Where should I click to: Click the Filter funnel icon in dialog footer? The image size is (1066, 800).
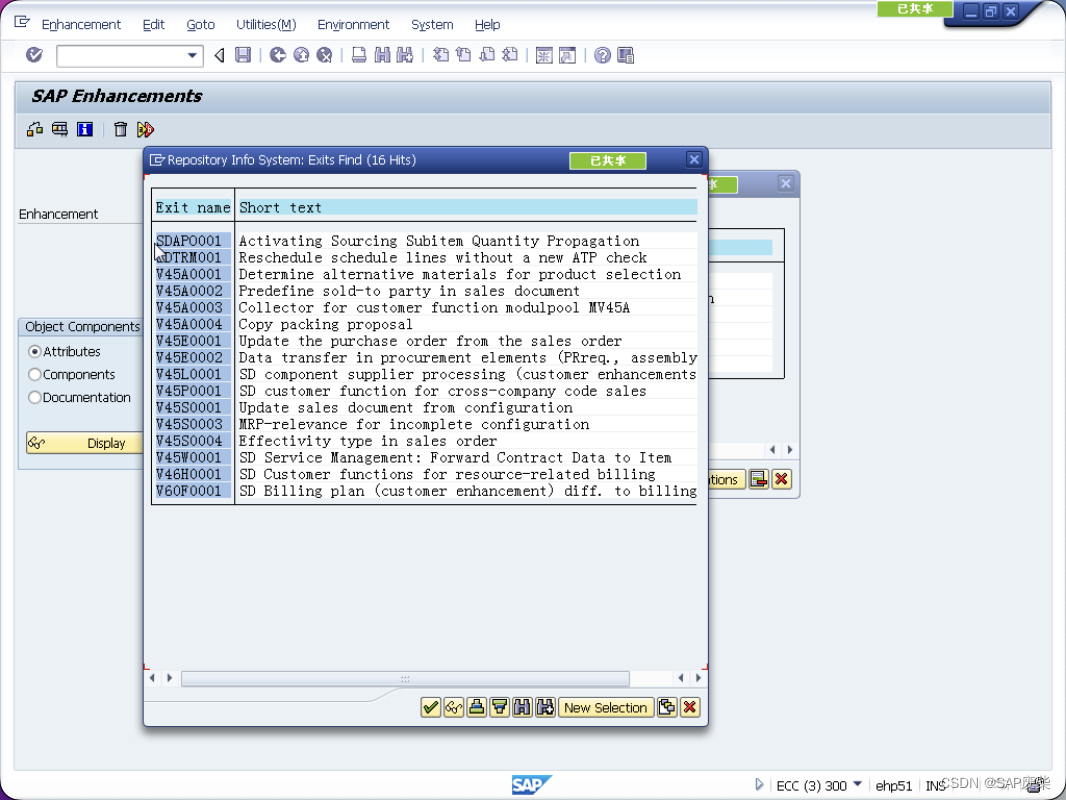(500, 708)
